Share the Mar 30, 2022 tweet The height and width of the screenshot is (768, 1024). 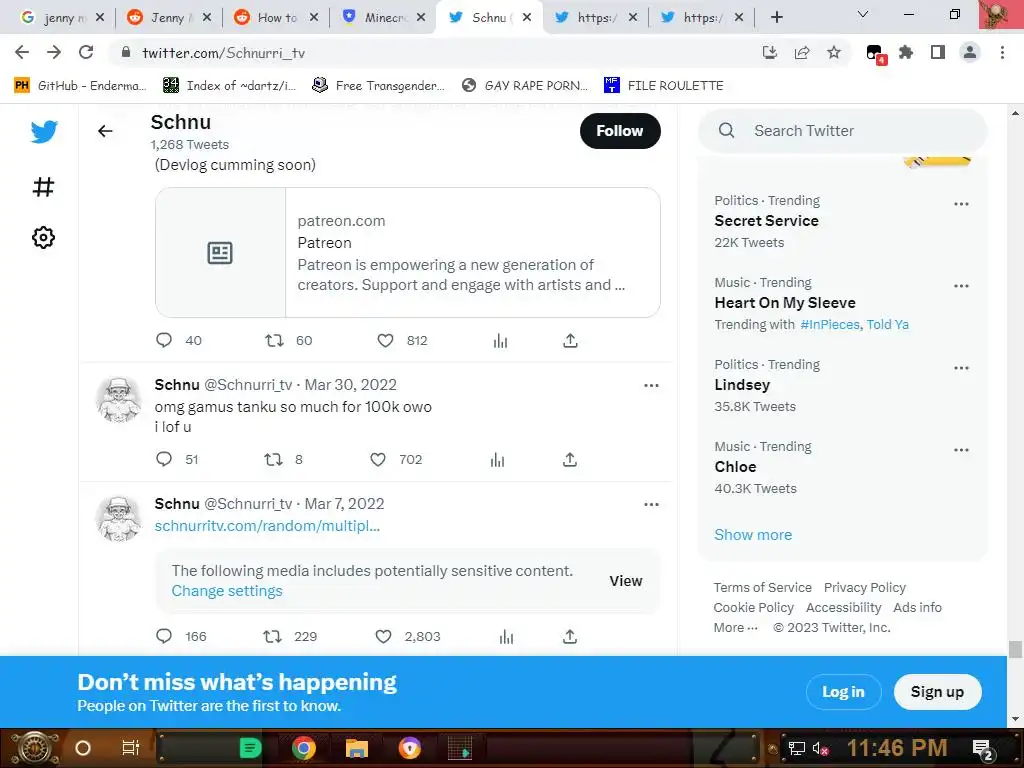click(570, 459)
